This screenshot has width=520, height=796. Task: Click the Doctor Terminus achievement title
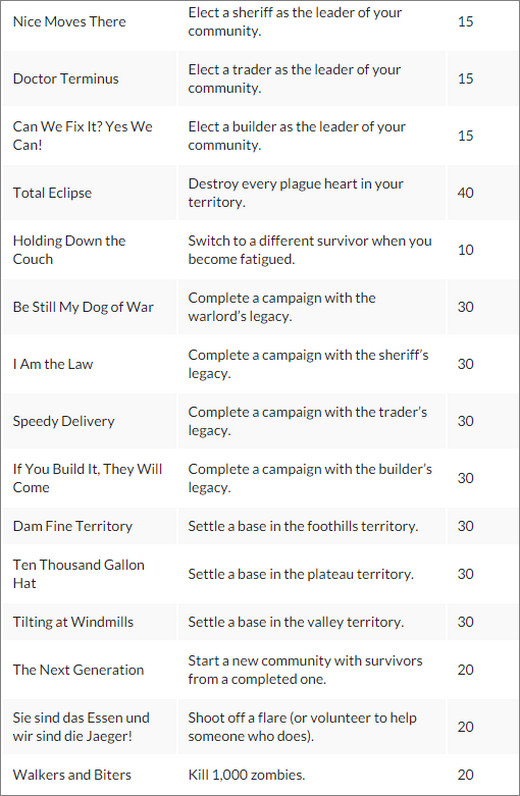pos(66,79)
